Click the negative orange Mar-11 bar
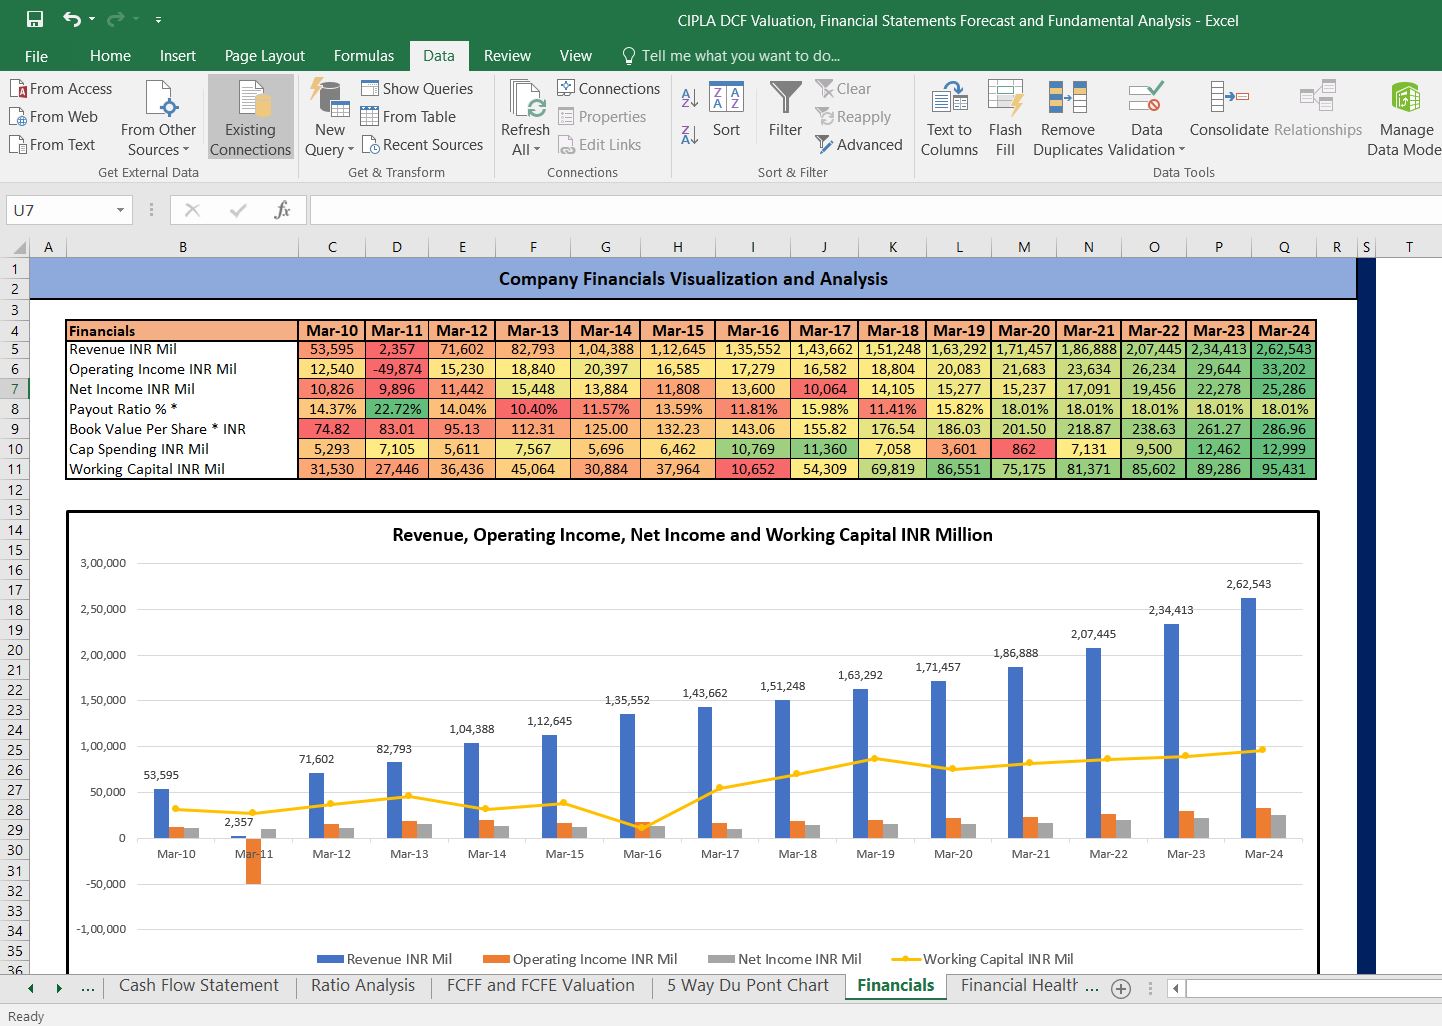Screen dimensions: 1442x1026 tap(254, 861)
